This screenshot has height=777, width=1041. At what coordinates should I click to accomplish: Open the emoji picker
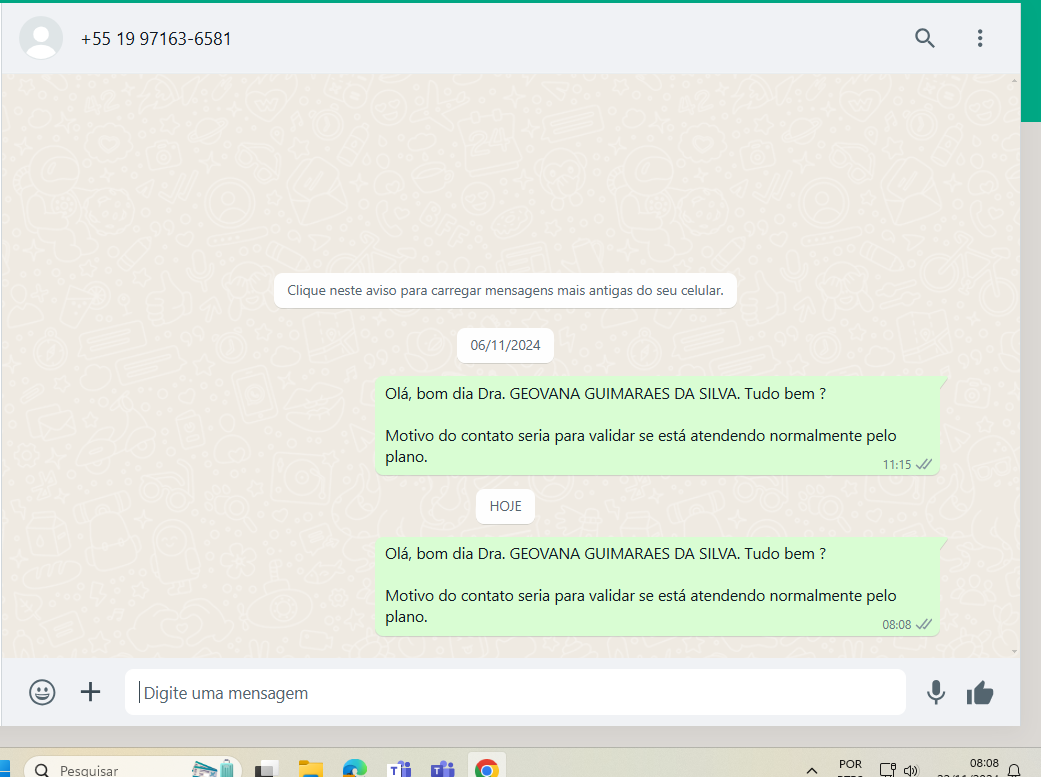coord(42,692)
